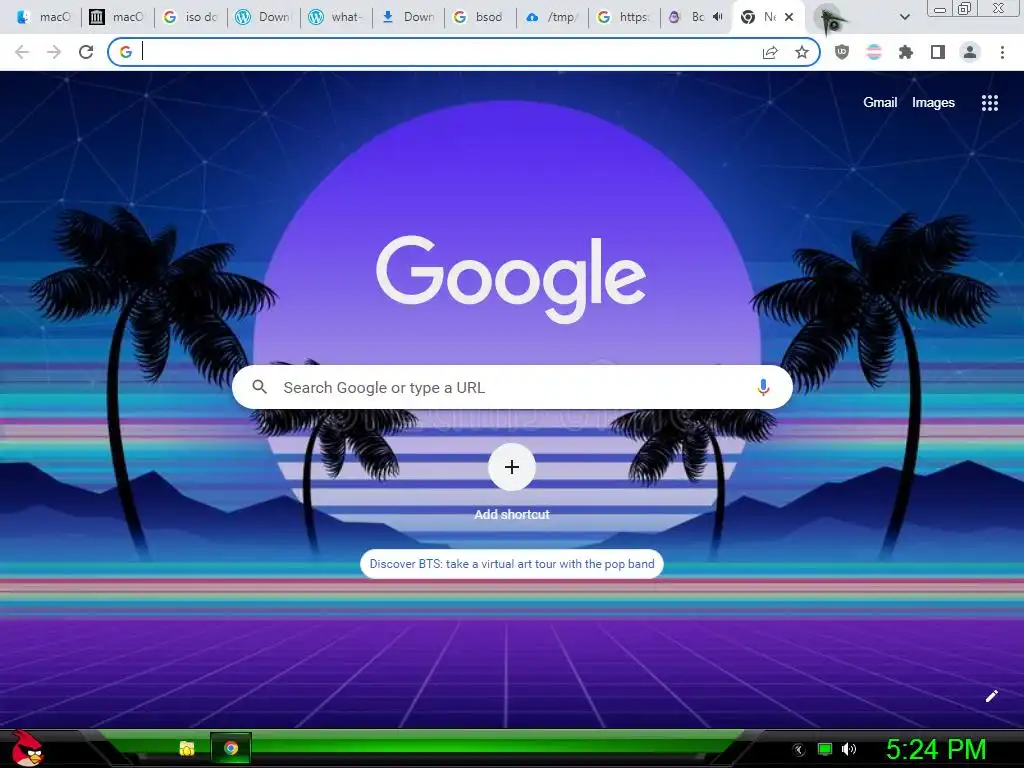Viewport: 1024px width, 768px height.
Task: Click the 'Add shortcut' label
Action: click(x=512, y=515)
